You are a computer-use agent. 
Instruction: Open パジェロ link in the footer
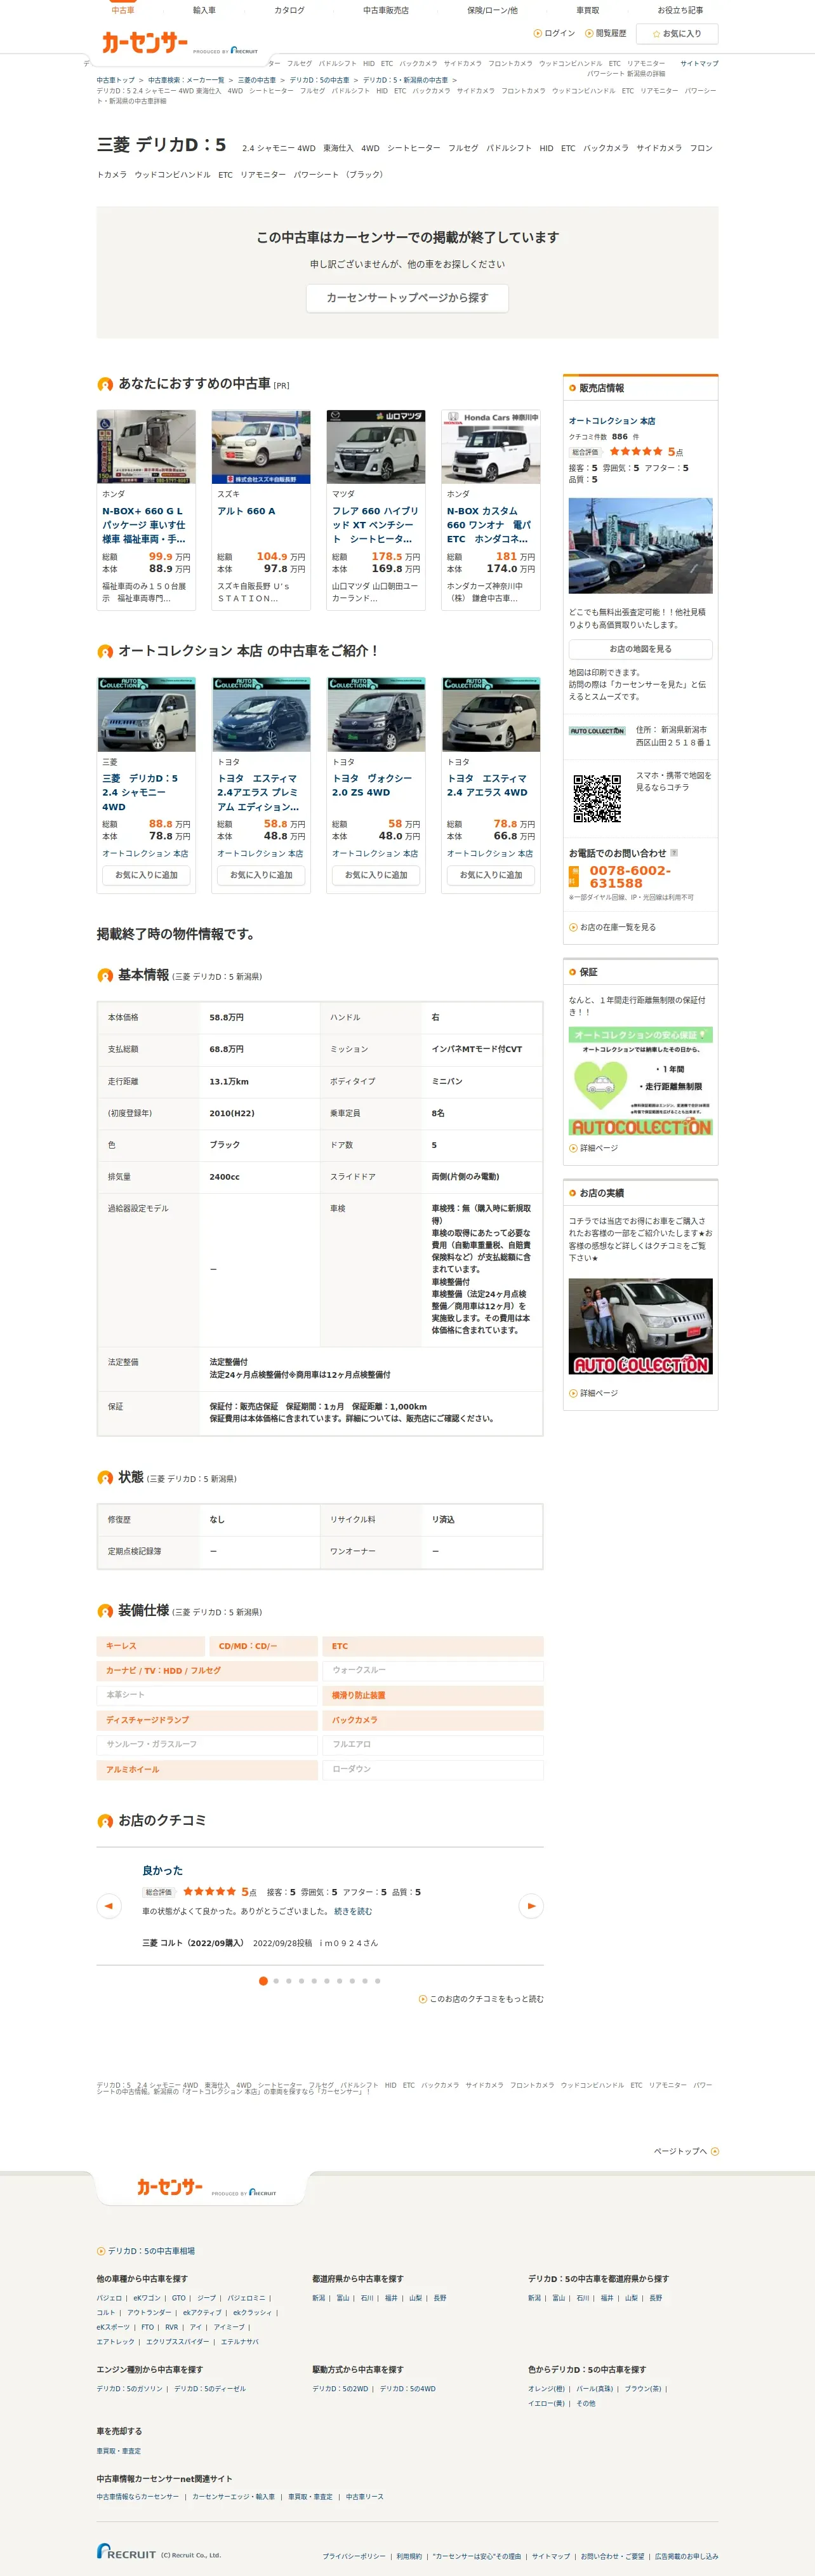click(x=109, y=2298)
